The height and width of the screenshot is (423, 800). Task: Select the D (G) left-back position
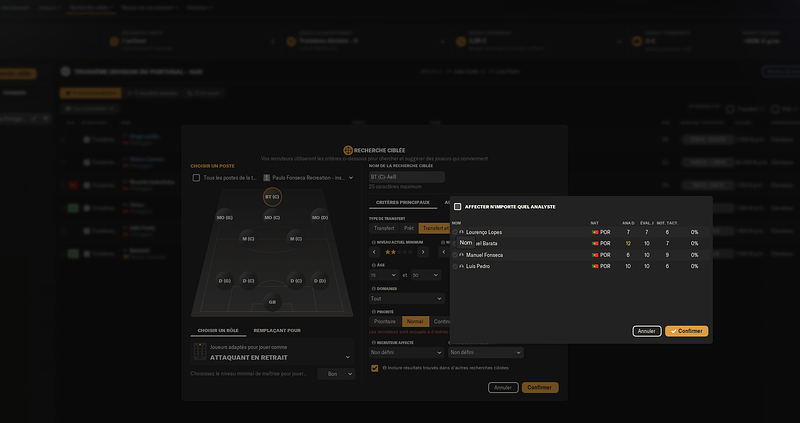225,281
